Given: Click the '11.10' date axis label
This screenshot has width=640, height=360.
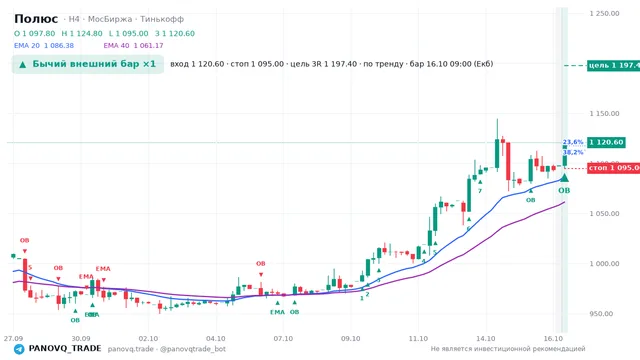Looking at the screenshot, I should pyautogui.click(x=418, y=339).
